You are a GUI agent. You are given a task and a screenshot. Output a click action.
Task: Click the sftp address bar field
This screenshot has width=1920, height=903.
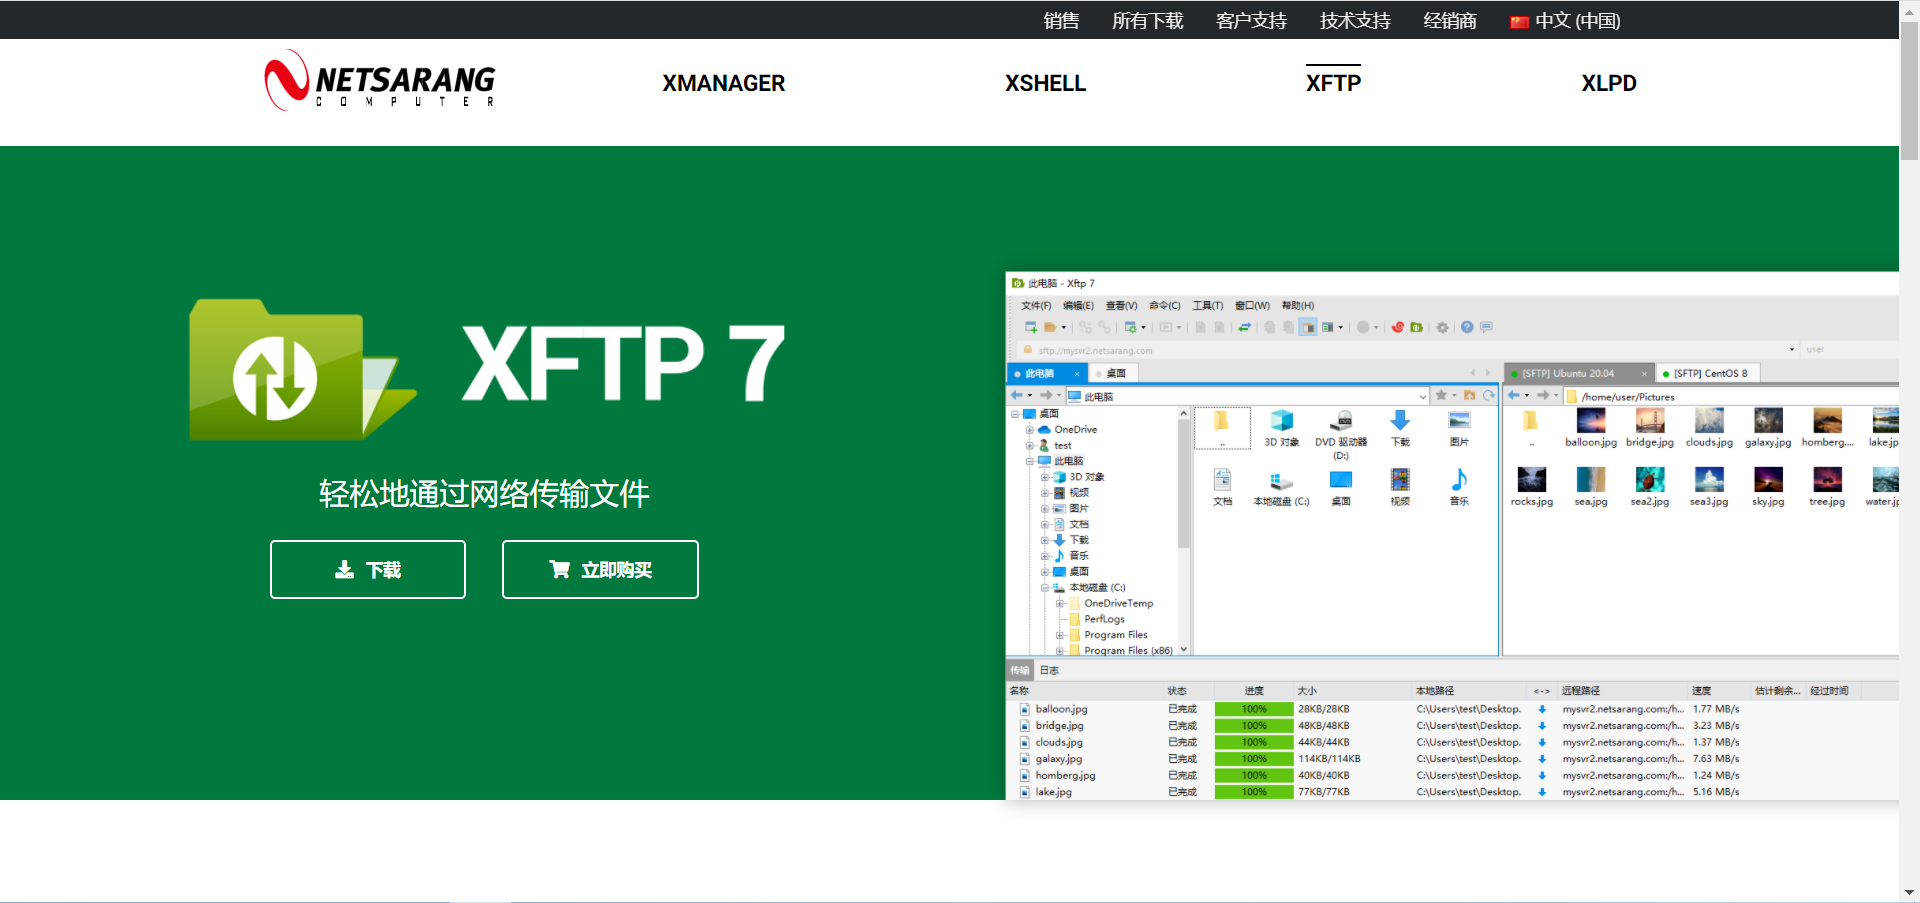[1410, 351]
